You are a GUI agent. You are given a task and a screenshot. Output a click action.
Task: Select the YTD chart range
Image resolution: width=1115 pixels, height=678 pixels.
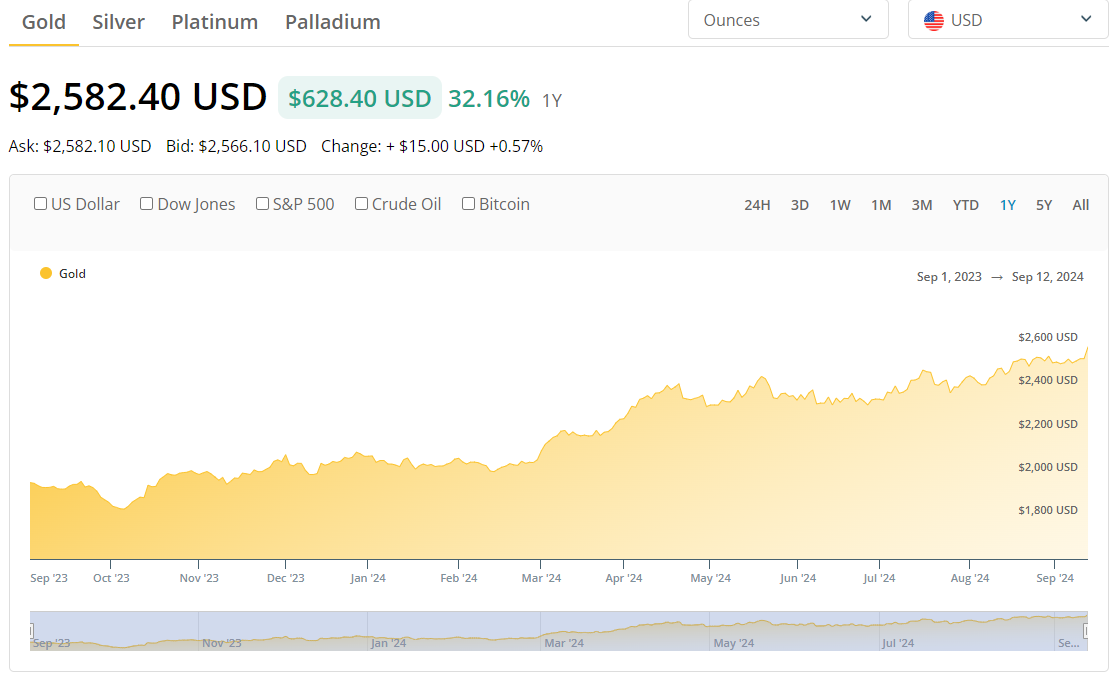pyautogui.click(x=966, y=205)
